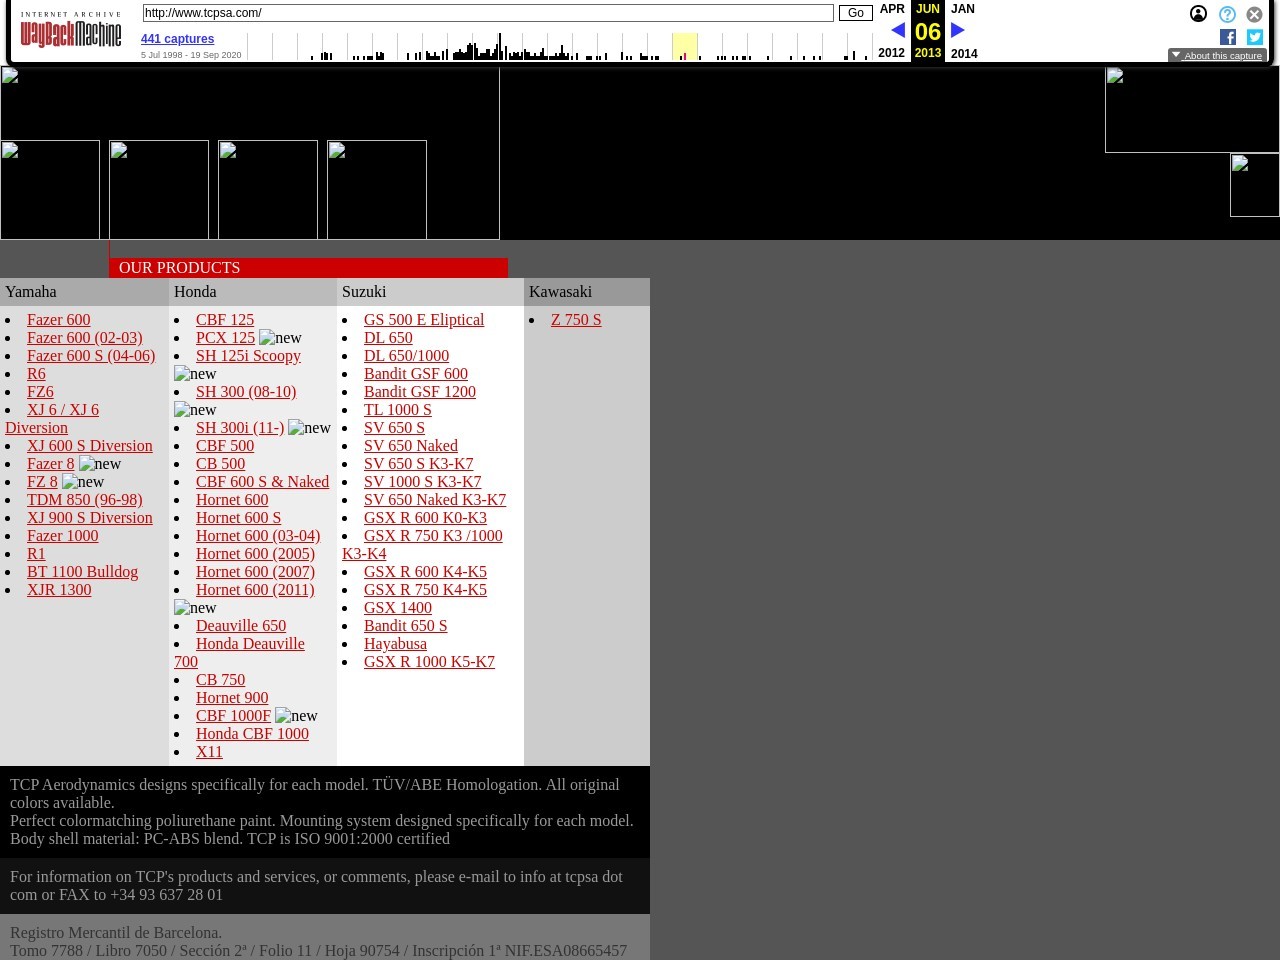Open the user account icon
The image size is (1280, 960).
pos(1198,14)
